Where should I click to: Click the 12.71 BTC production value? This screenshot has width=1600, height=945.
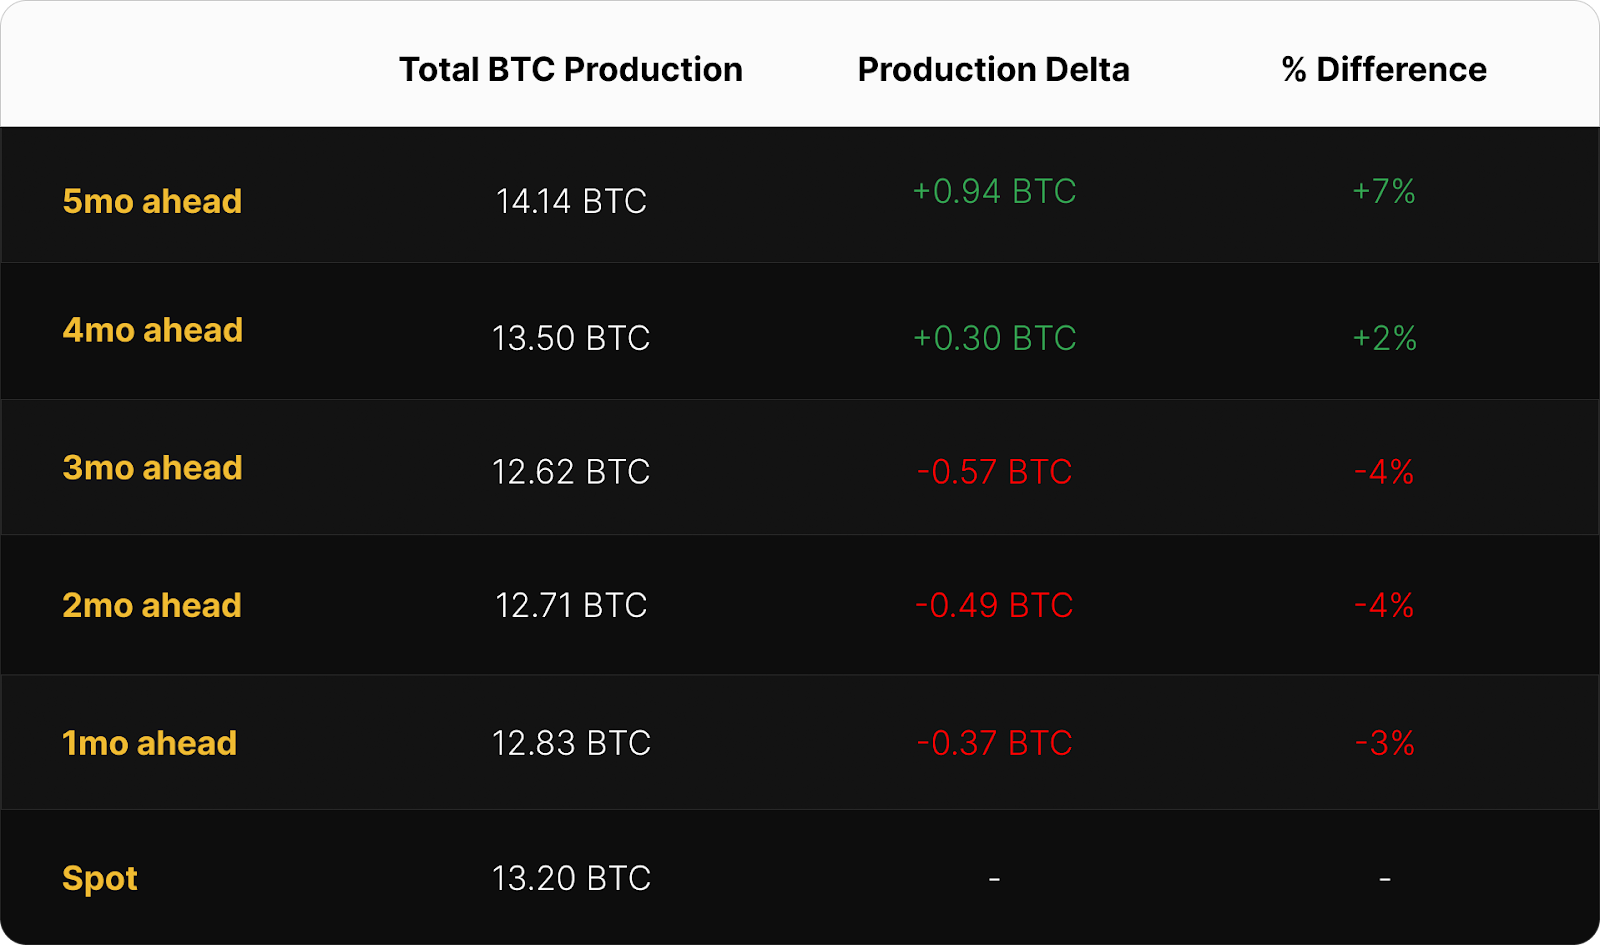click(x=571, y=605)
